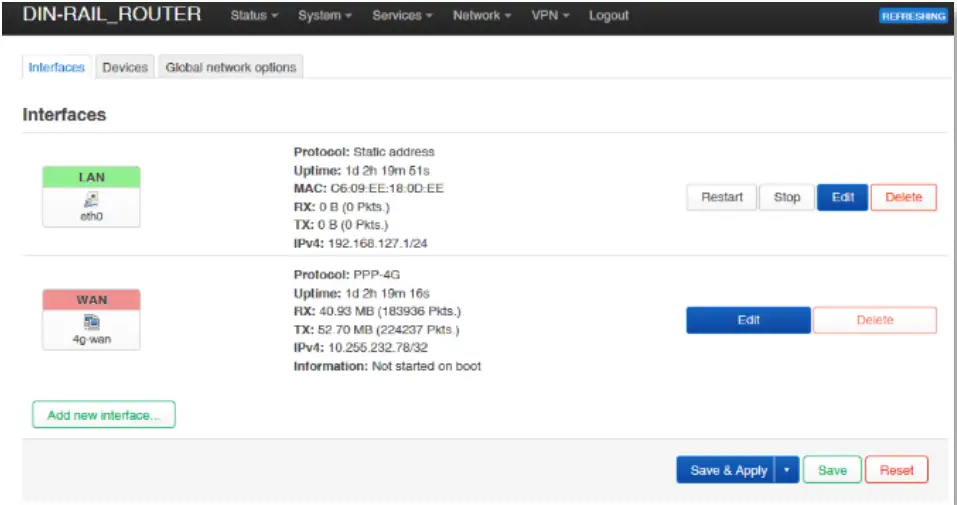
Task: Click the 'Protocol: PPP-4G' text
Action: click(x=347, y=275)
